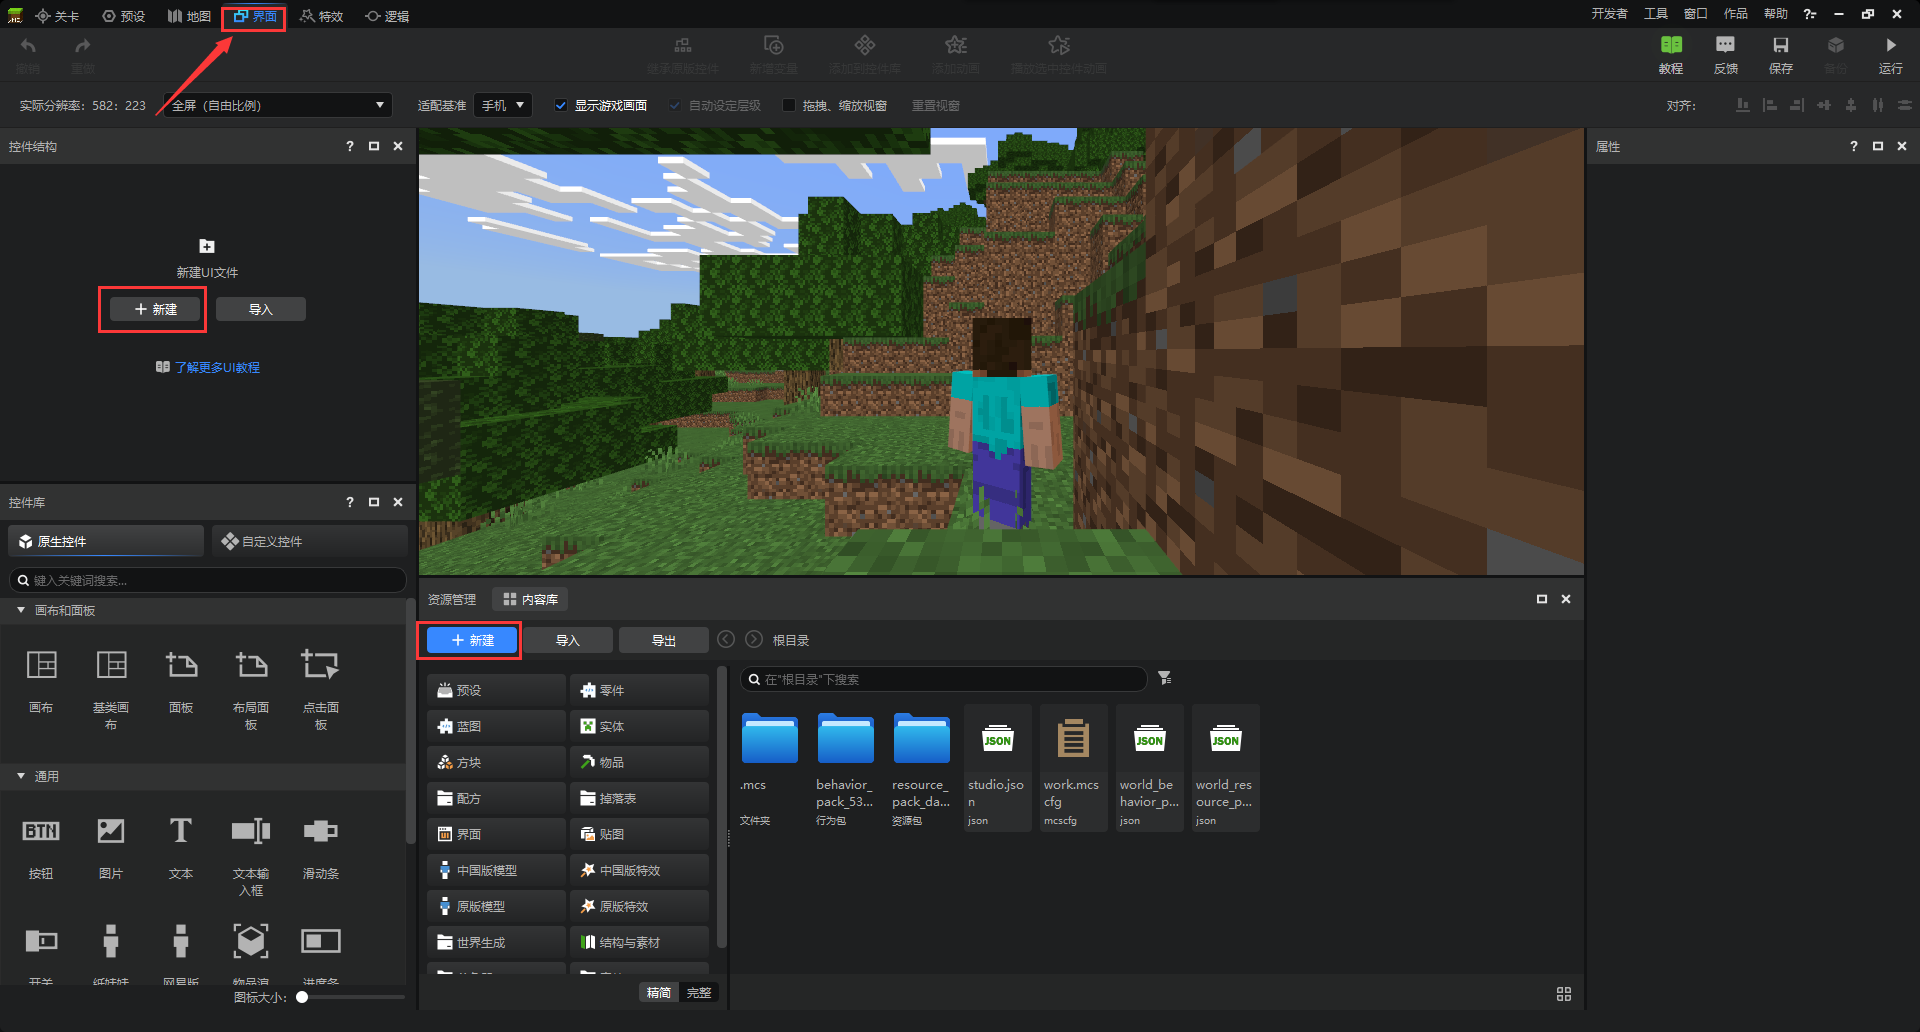Click the control library keyword search field
The height and width of the screenshot is (1032, 1920).
[208, 580]
